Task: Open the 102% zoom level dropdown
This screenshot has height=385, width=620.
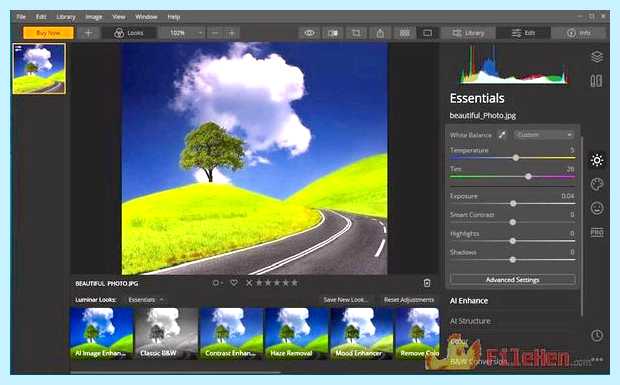Action: (182, 33)
